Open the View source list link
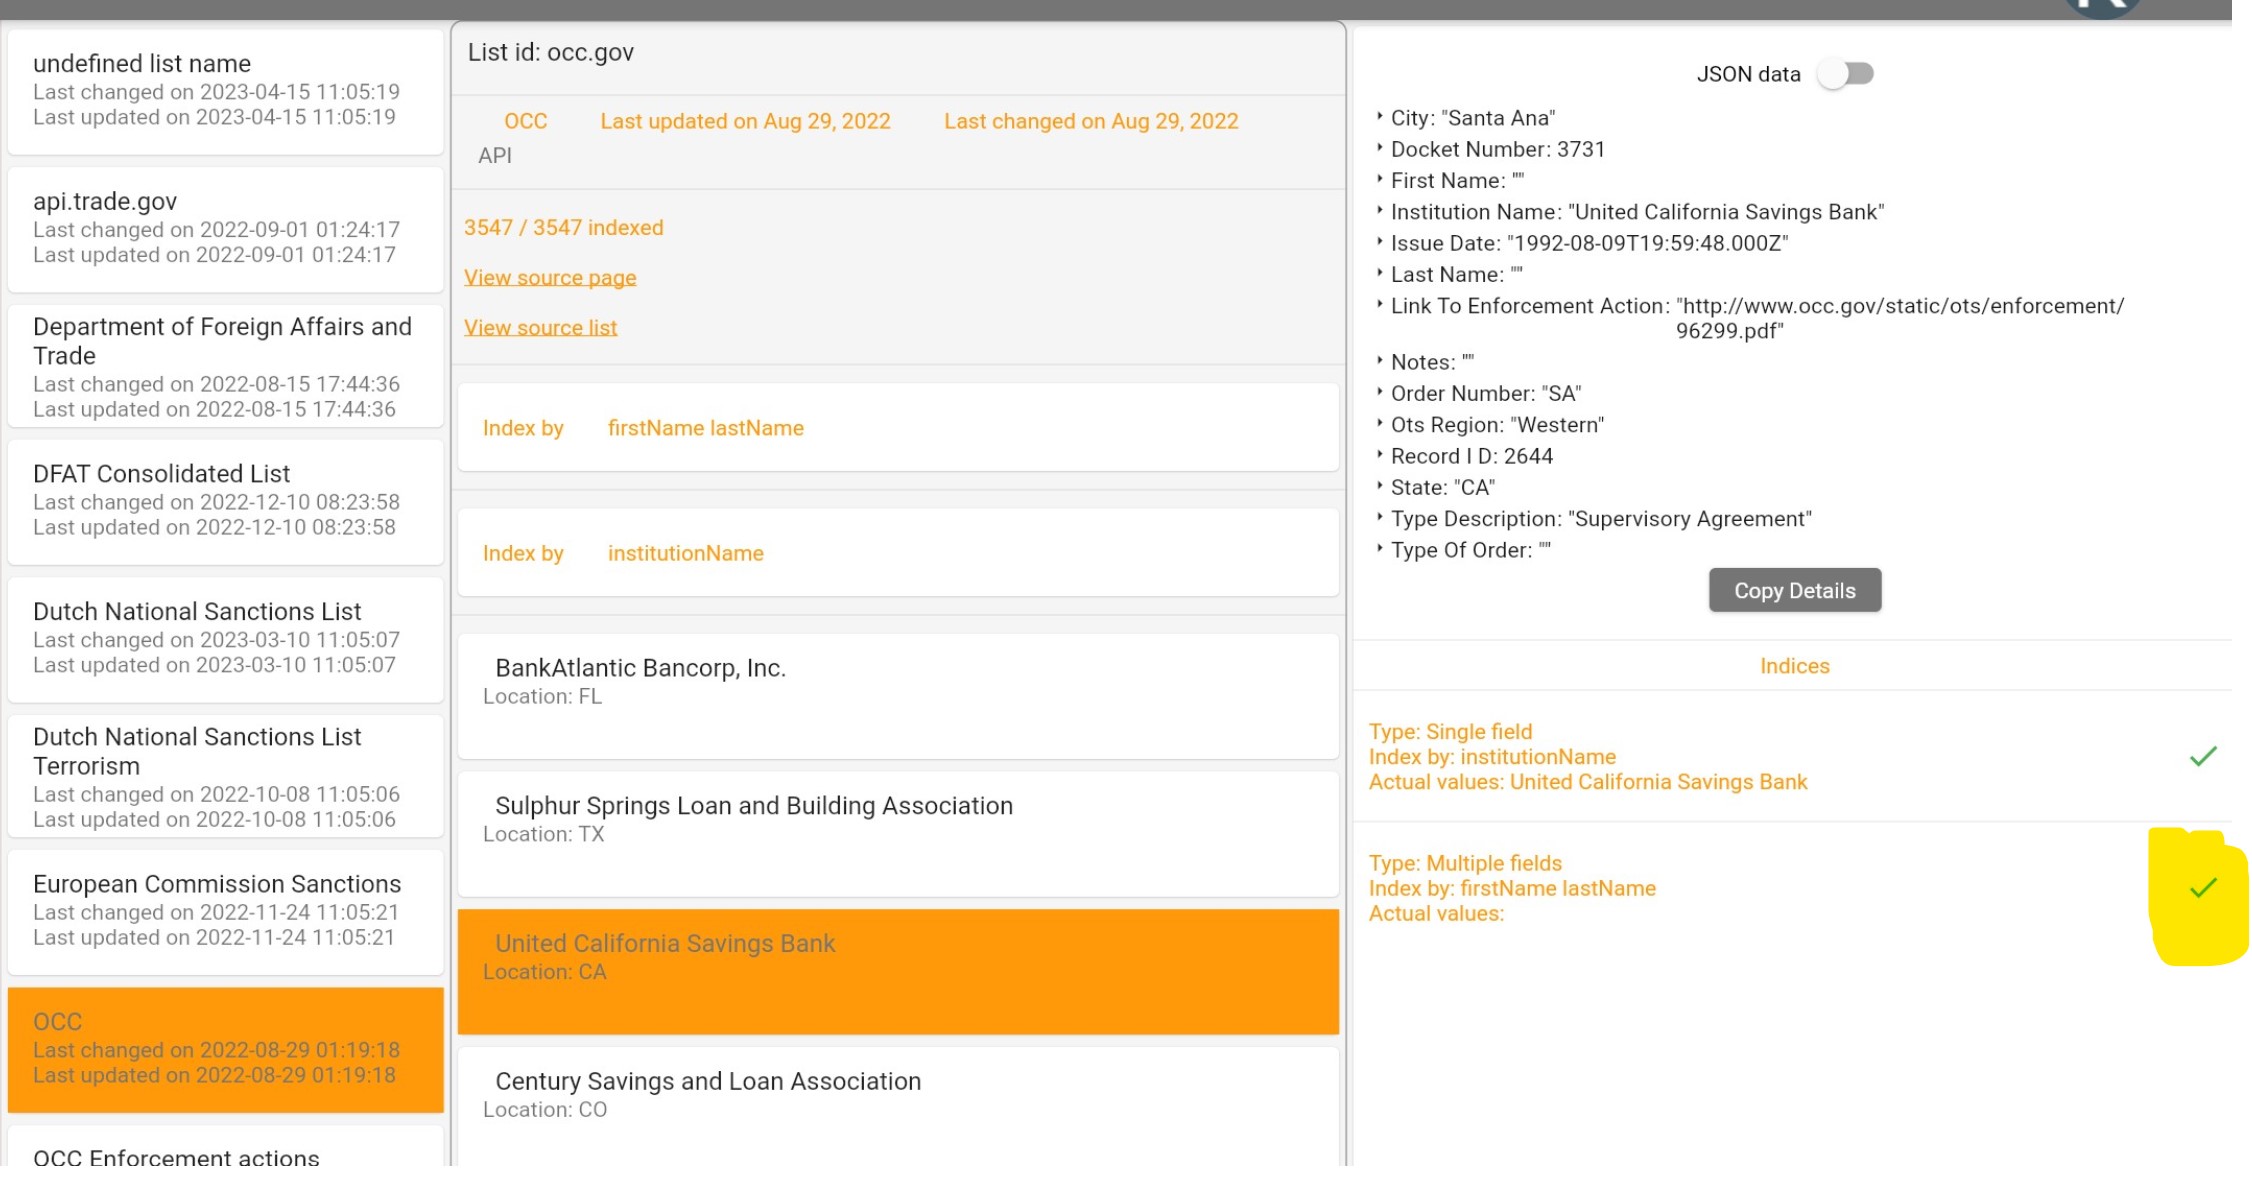Image resolution: width=2252 pixels, height=1183 pixels. [x=540, y=327]
